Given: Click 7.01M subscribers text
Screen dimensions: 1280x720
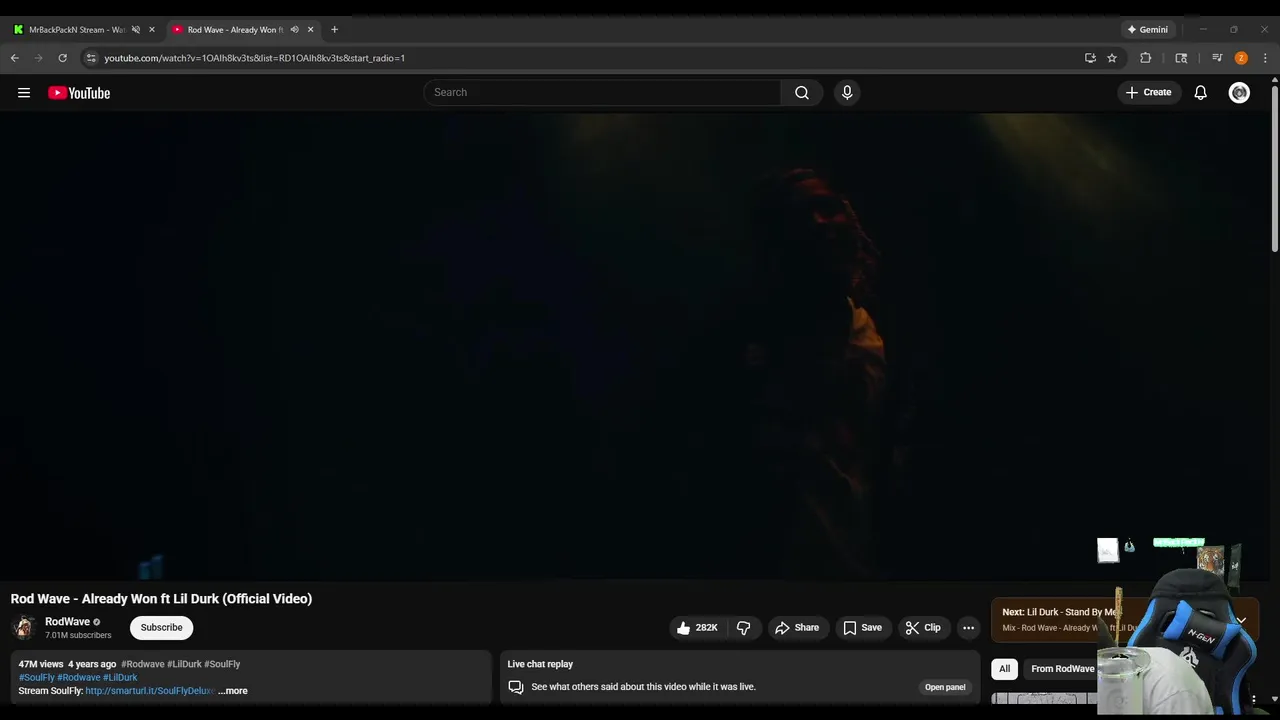Looking at the screenshot, I should tap(78, 635).
